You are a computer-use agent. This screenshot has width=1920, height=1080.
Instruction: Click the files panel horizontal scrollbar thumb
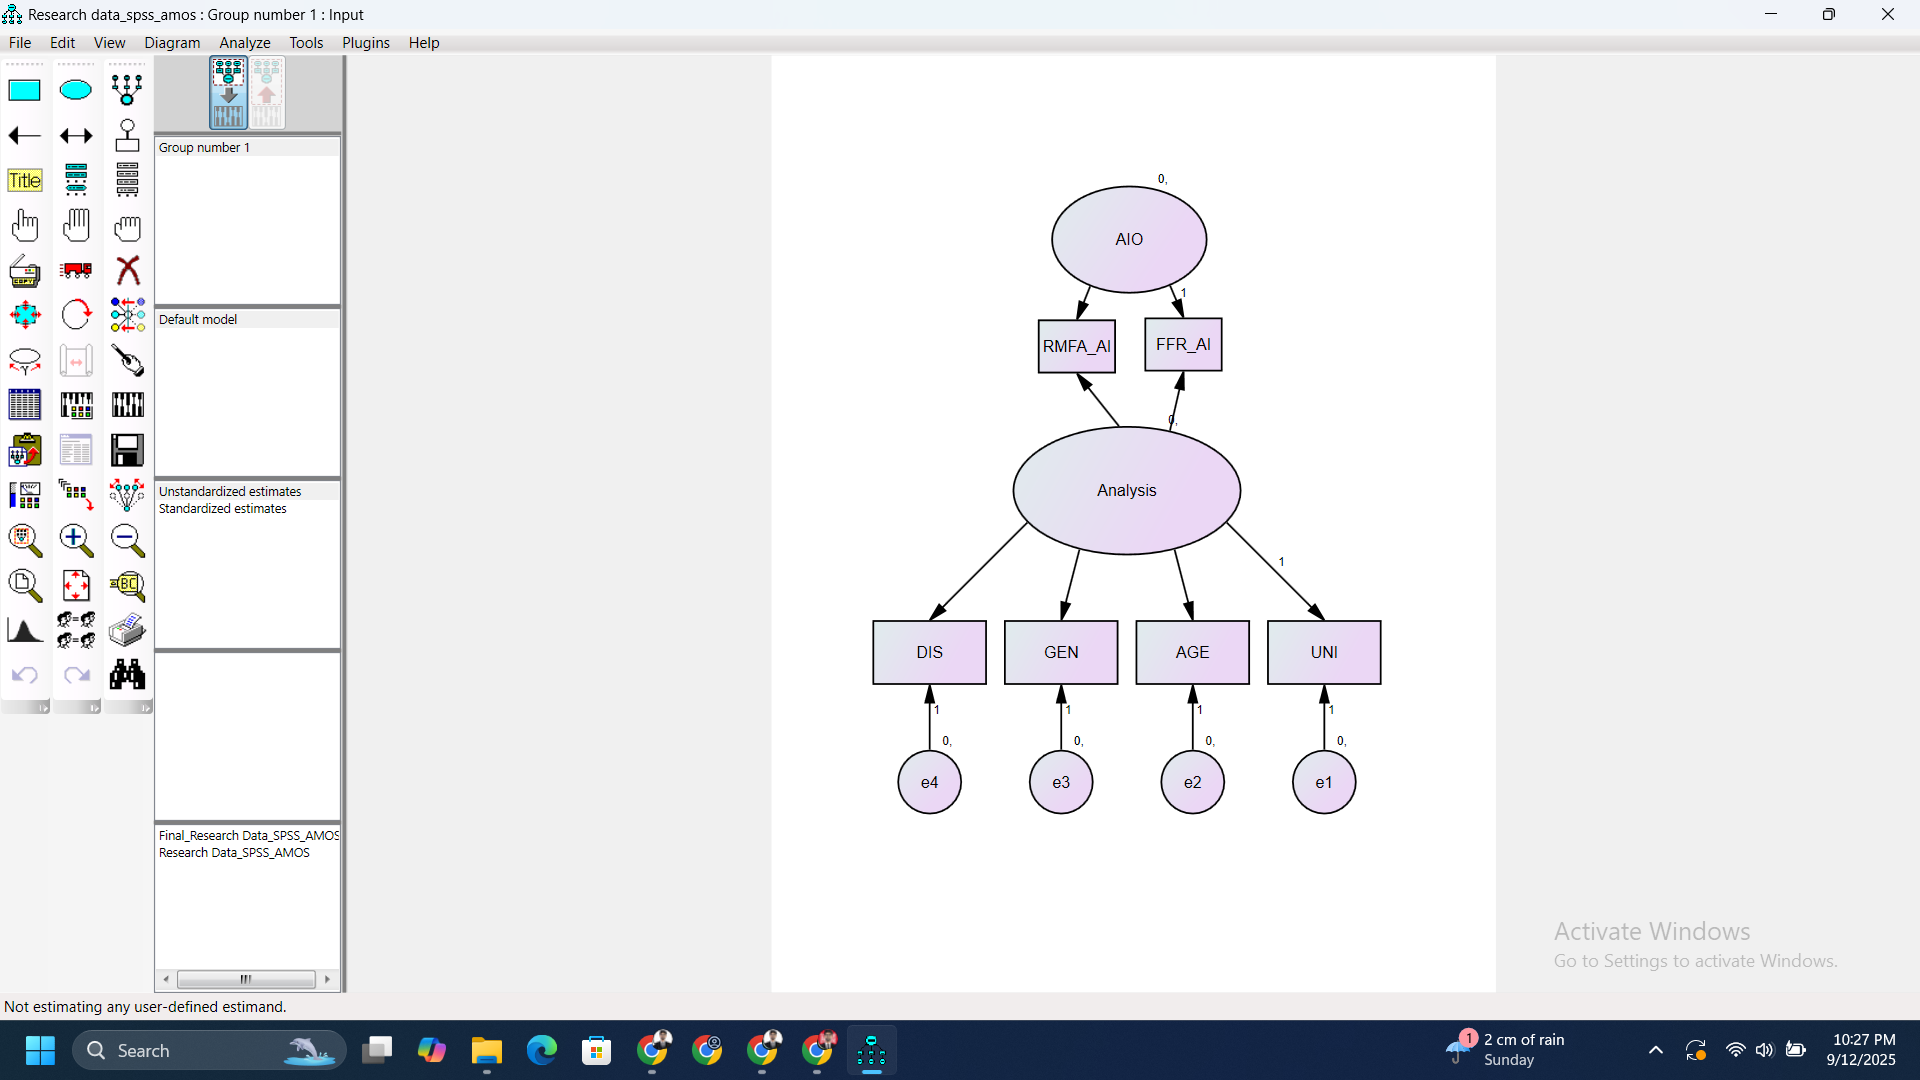pos(246,979)
